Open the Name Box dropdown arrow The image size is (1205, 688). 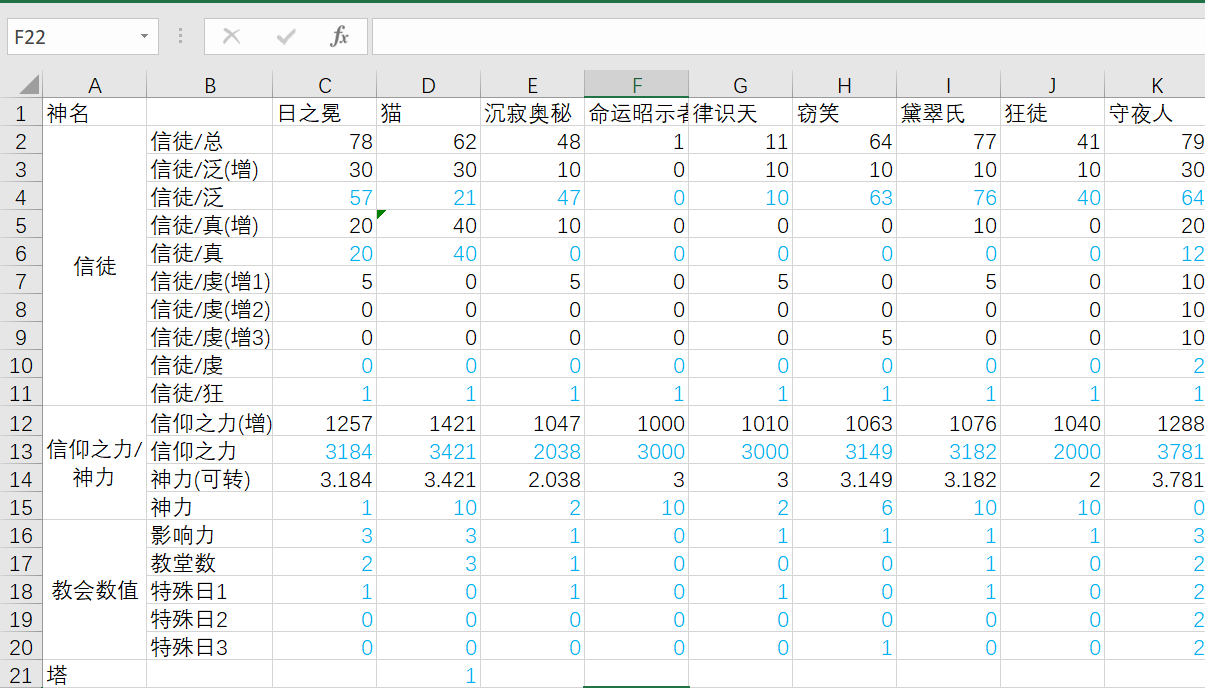pos(145,37)
